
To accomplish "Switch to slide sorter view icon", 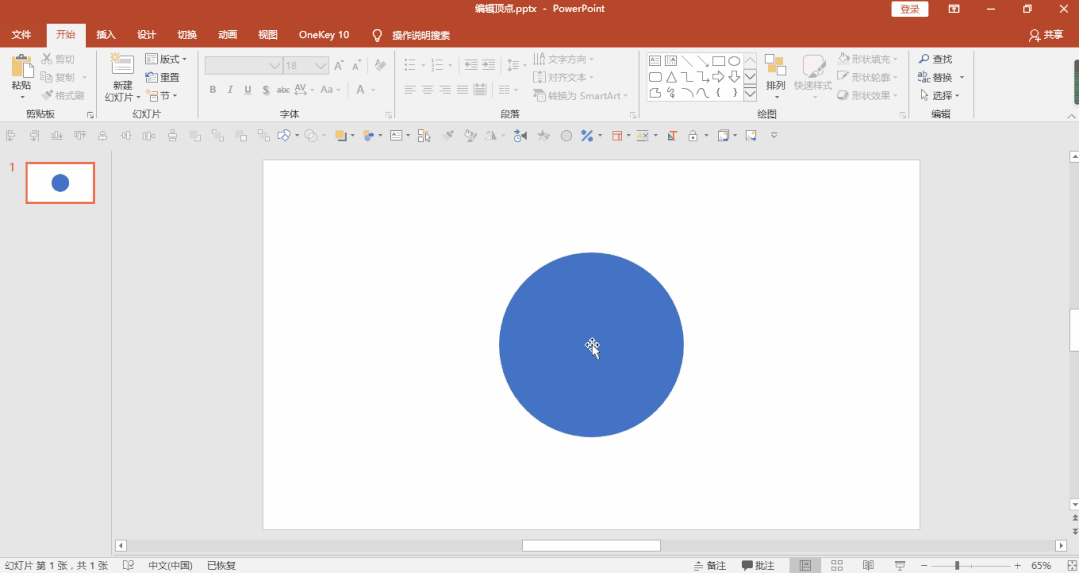I will click(837, 565).
